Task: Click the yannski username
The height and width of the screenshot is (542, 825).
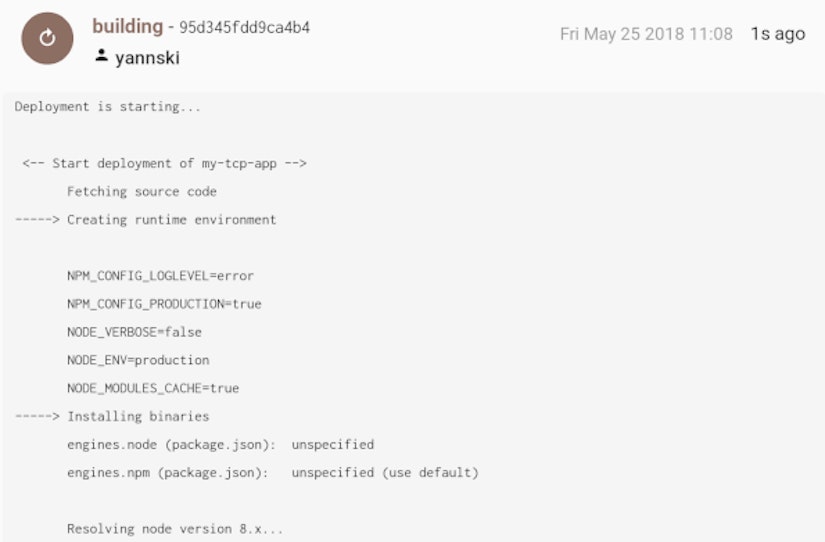Action: pos(147,57)
